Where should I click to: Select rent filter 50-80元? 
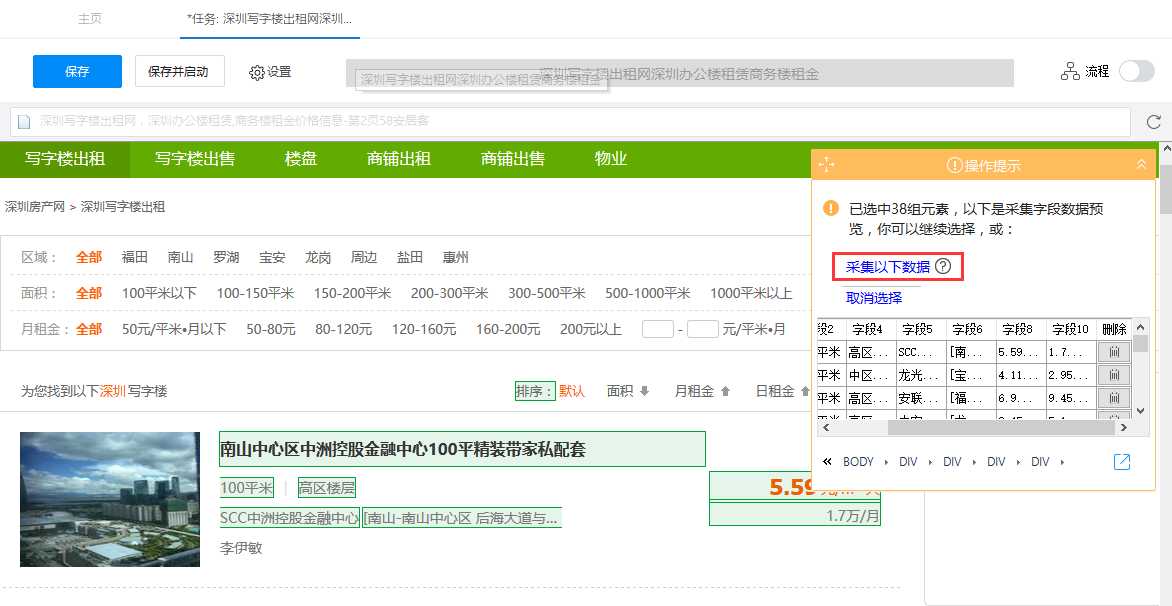271,329
